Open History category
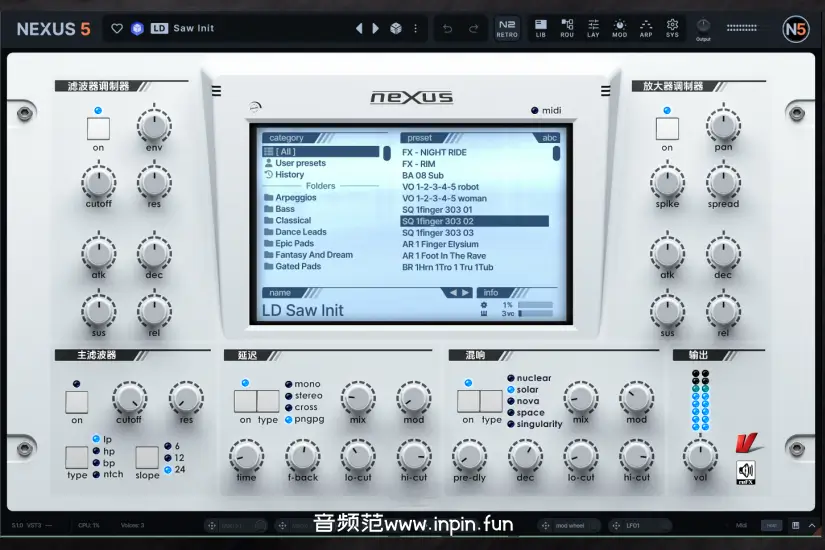 (x=284, y=175)
